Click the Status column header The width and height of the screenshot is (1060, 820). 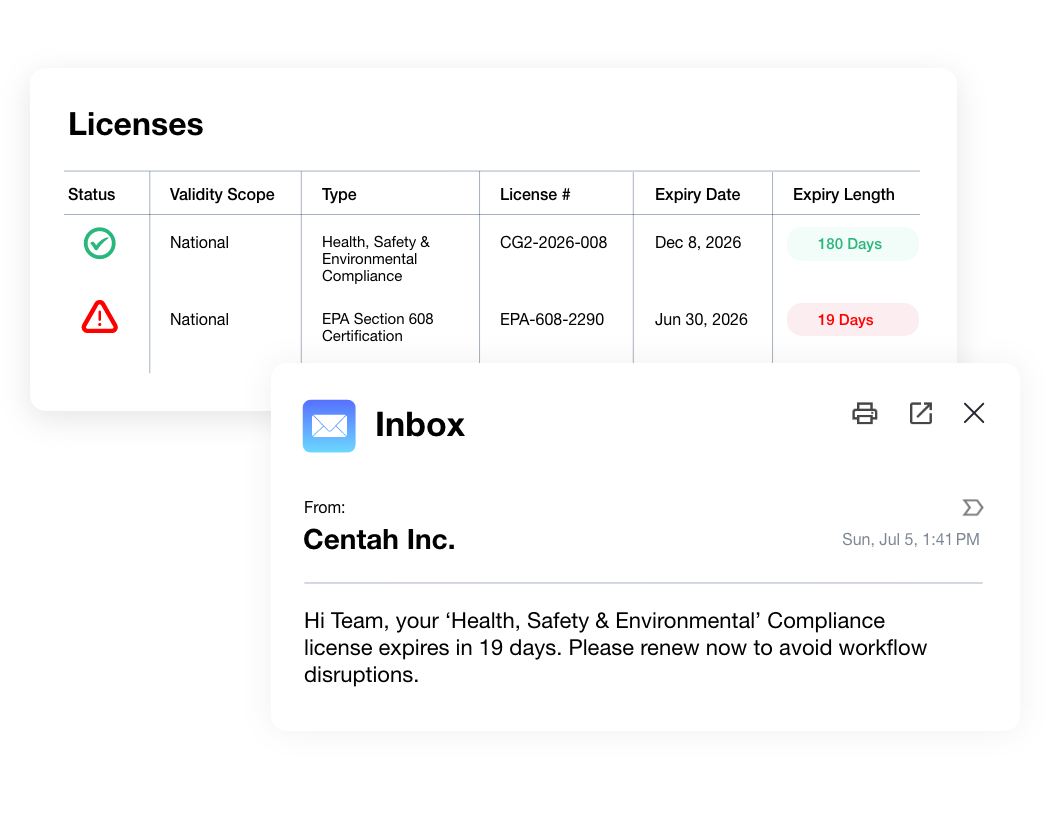pyautogui.click(x=91, y=195)
